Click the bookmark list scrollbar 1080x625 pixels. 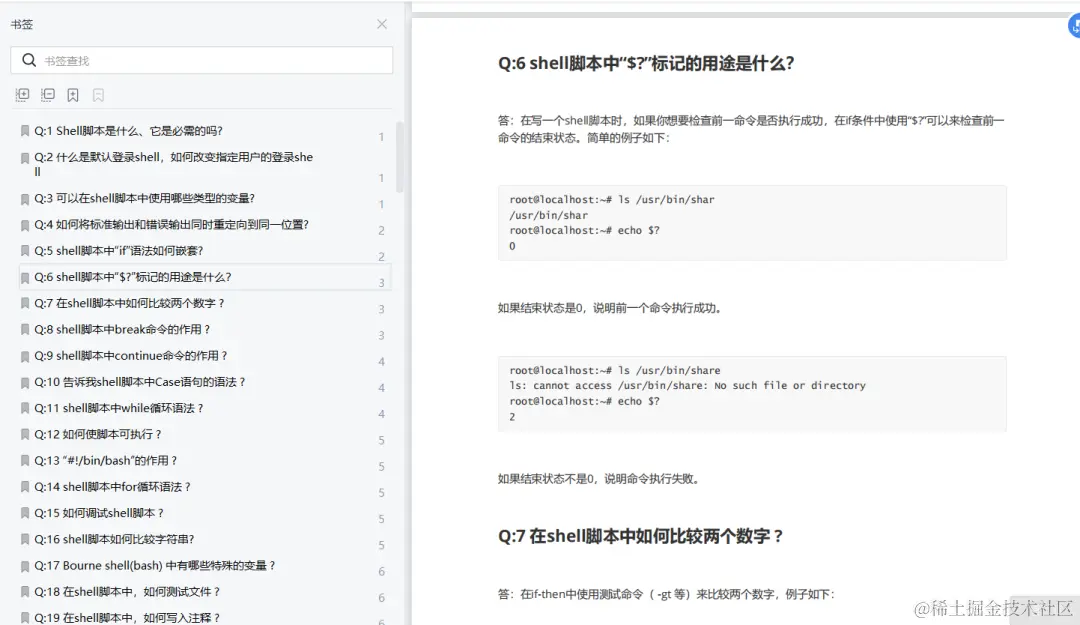coord(399,156)
